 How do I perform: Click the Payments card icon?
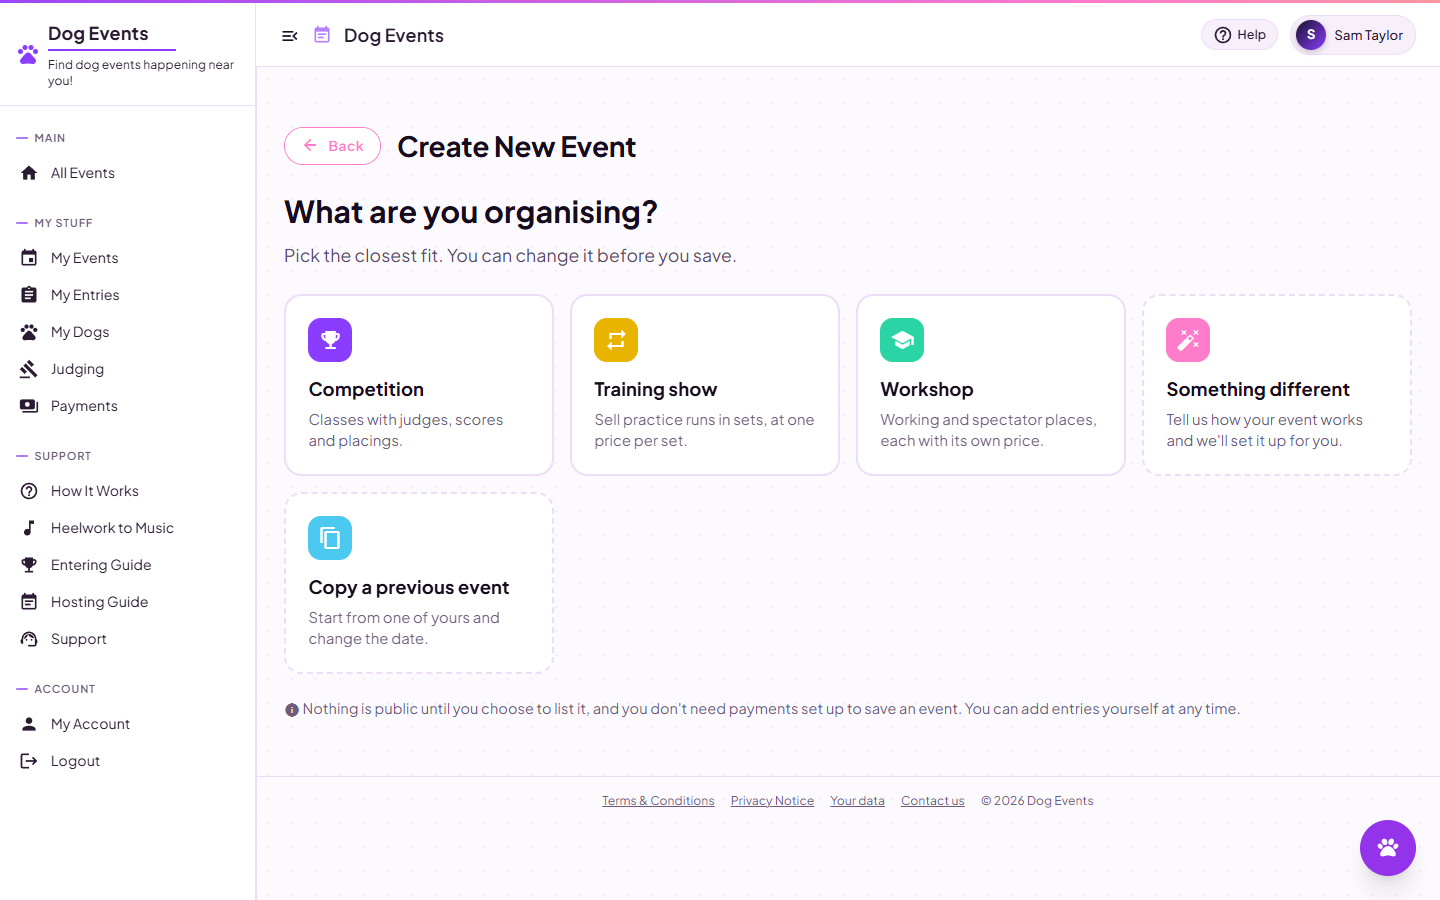(29, 406)
